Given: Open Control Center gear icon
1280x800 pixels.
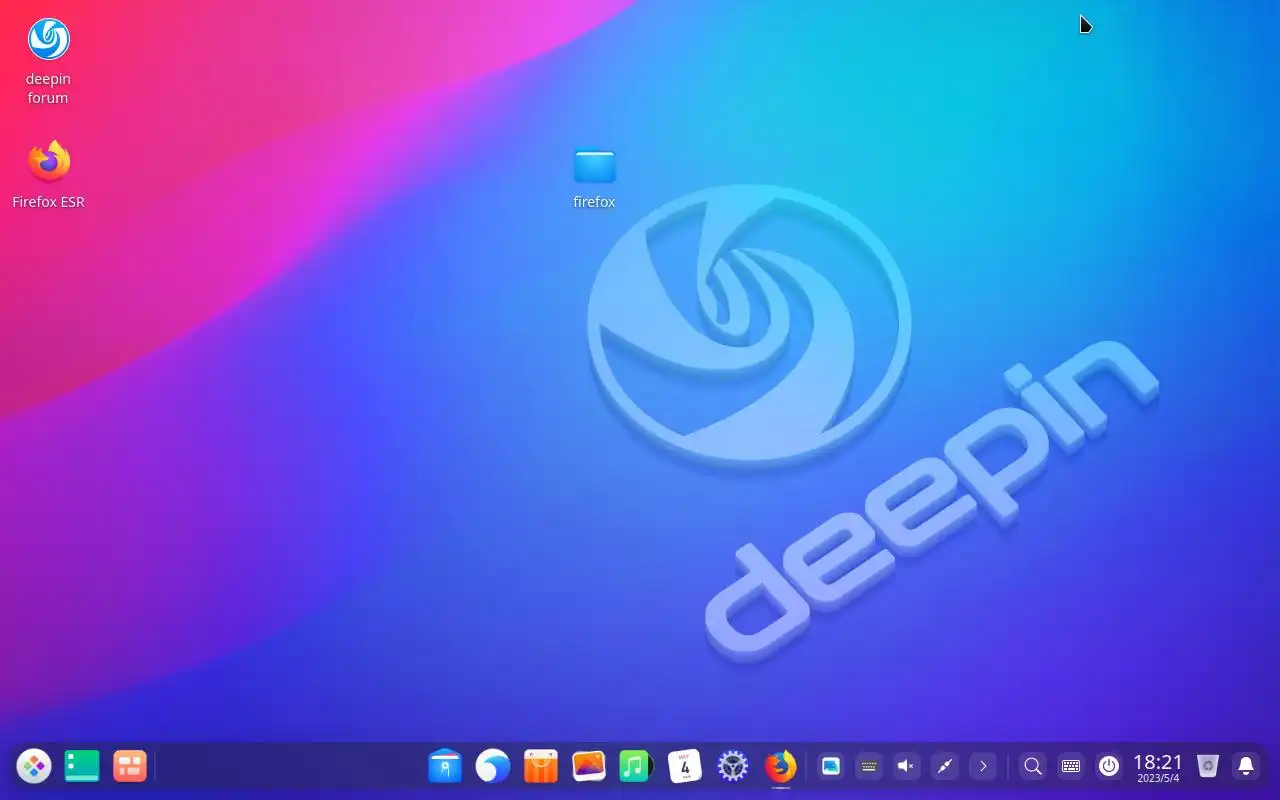Looking at the screenshot, I should click(733, 767).
